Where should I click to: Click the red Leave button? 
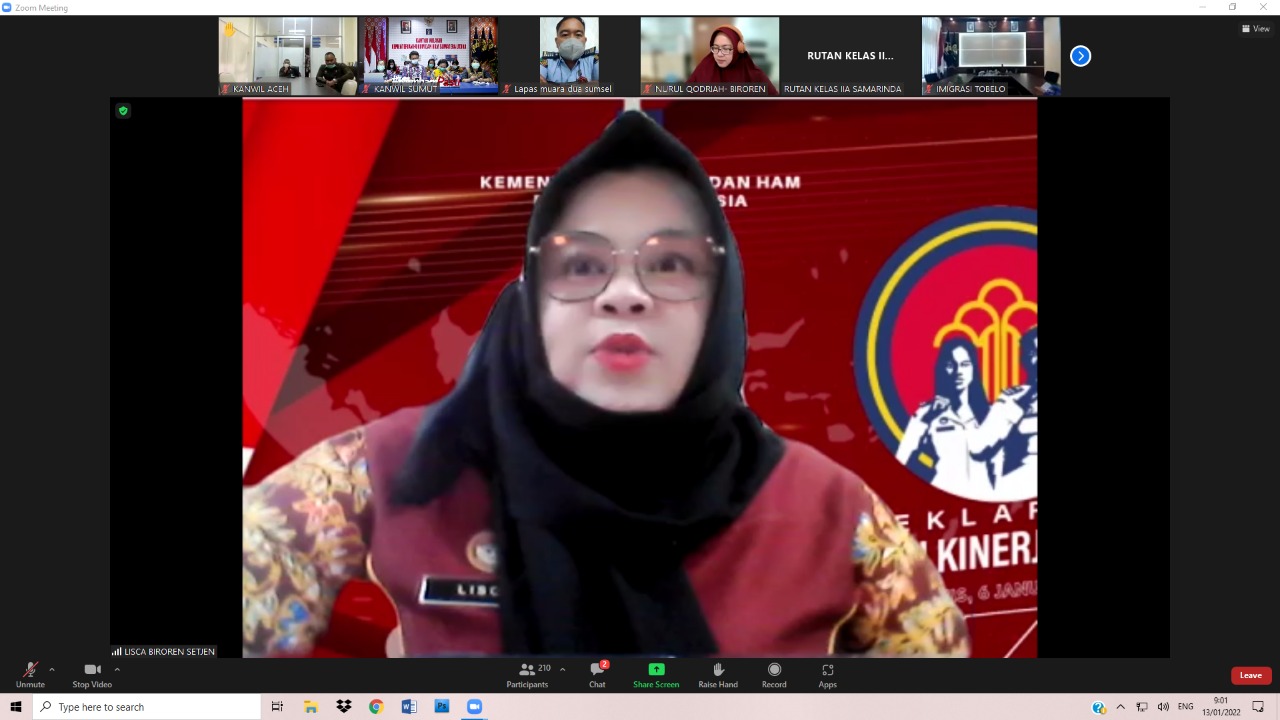coord(1251,675)
